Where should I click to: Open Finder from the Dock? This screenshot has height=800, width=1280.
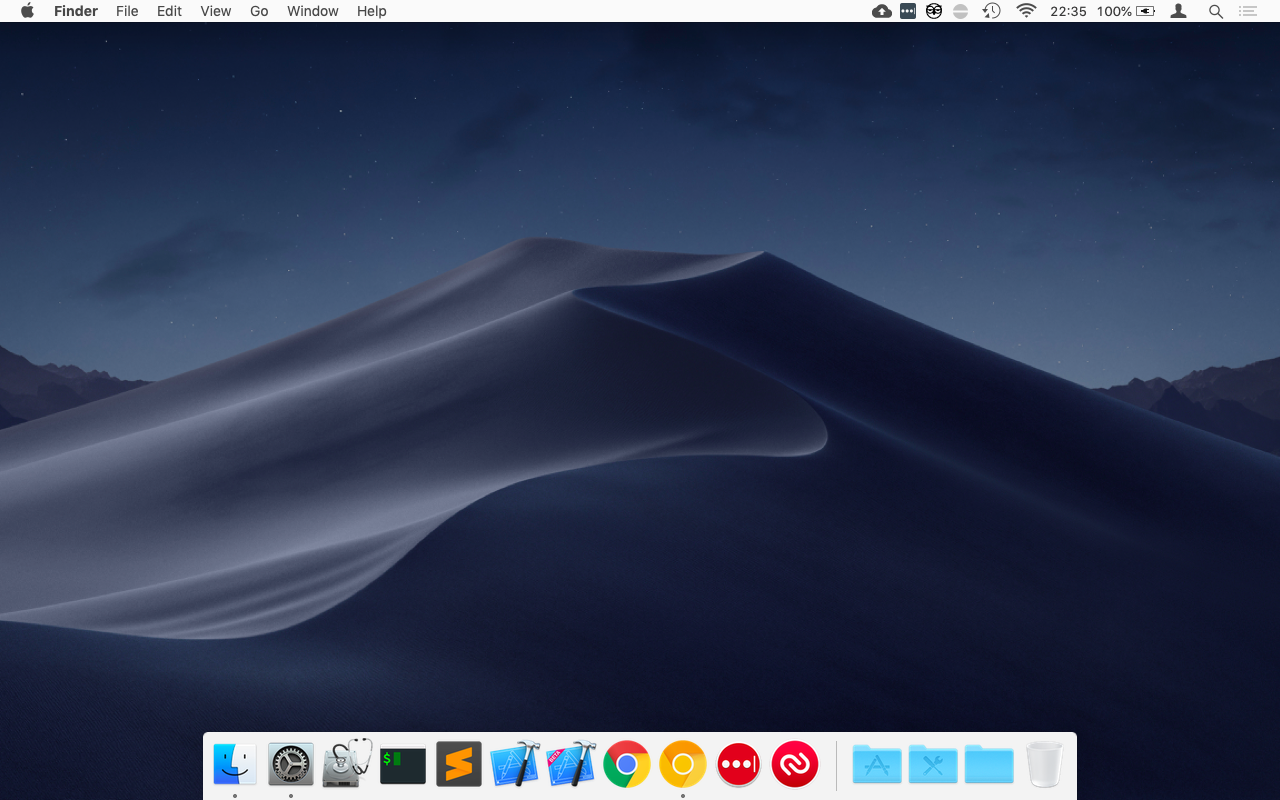tap(235, 765)
